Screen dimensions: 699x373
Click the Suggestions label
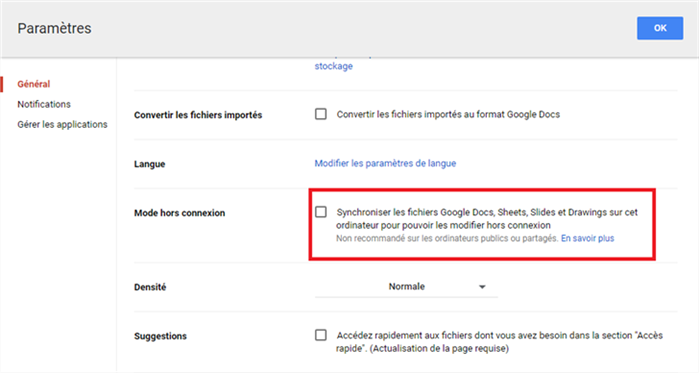point(160,336)
